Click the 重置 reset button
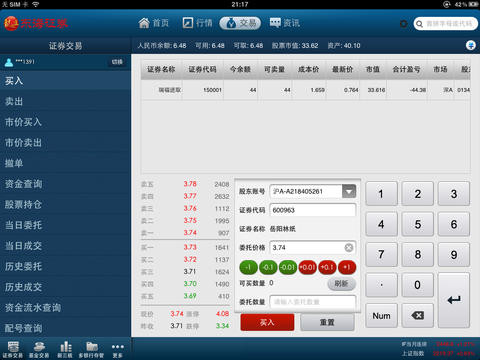480x361 pixels. (x=327, y=322)
